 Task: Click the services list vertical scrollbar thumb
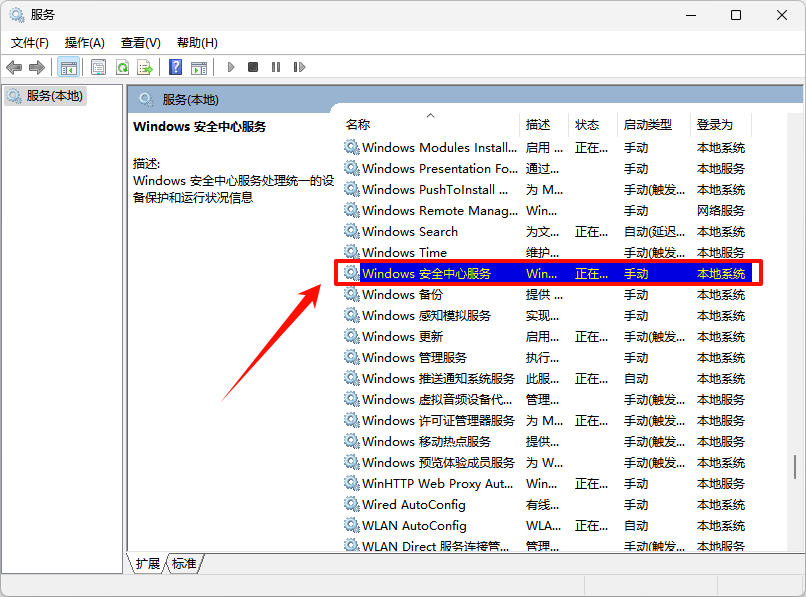(795, 466)
